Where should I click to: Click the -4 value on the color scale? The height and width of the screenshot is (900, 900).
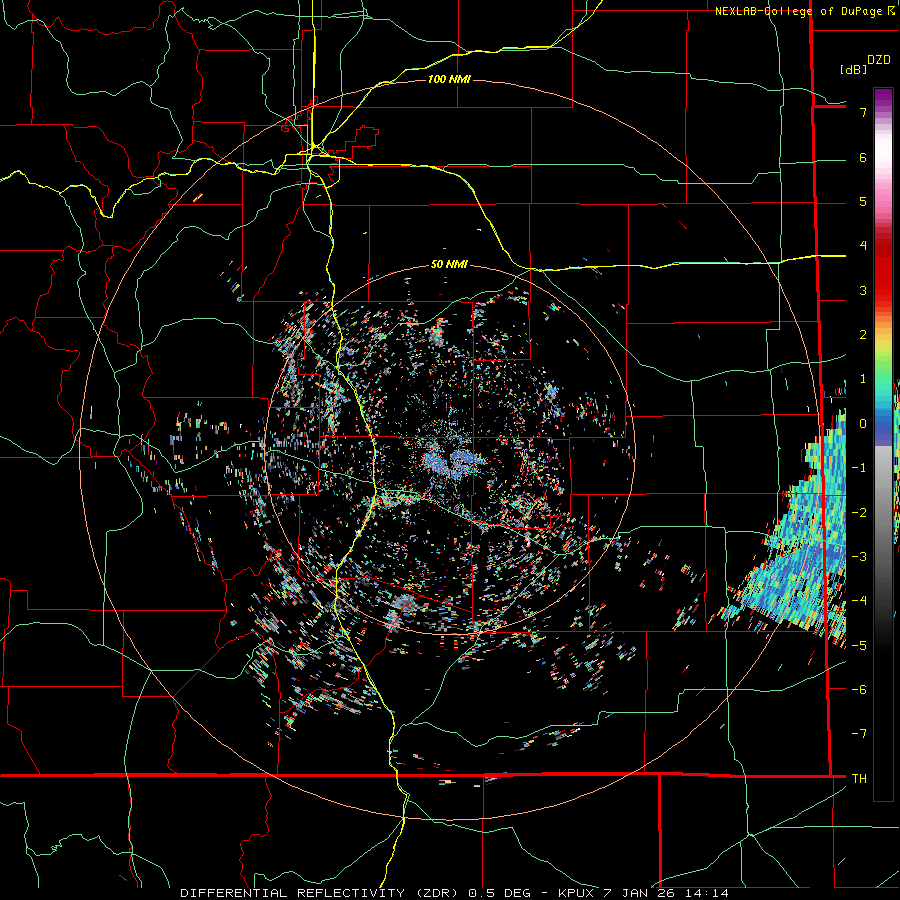(x=859, y=600)
